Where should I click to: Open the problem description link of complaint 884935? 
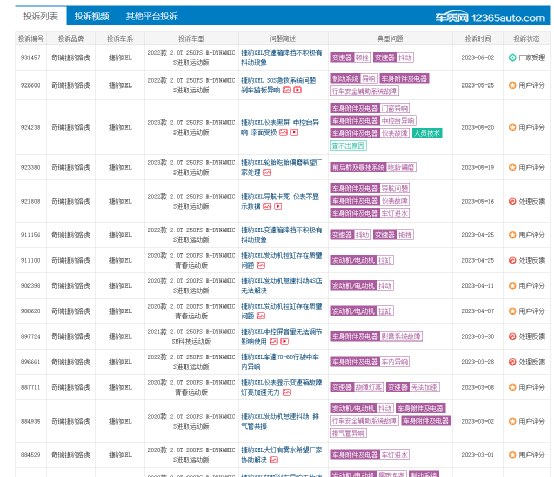coord(280,421)
